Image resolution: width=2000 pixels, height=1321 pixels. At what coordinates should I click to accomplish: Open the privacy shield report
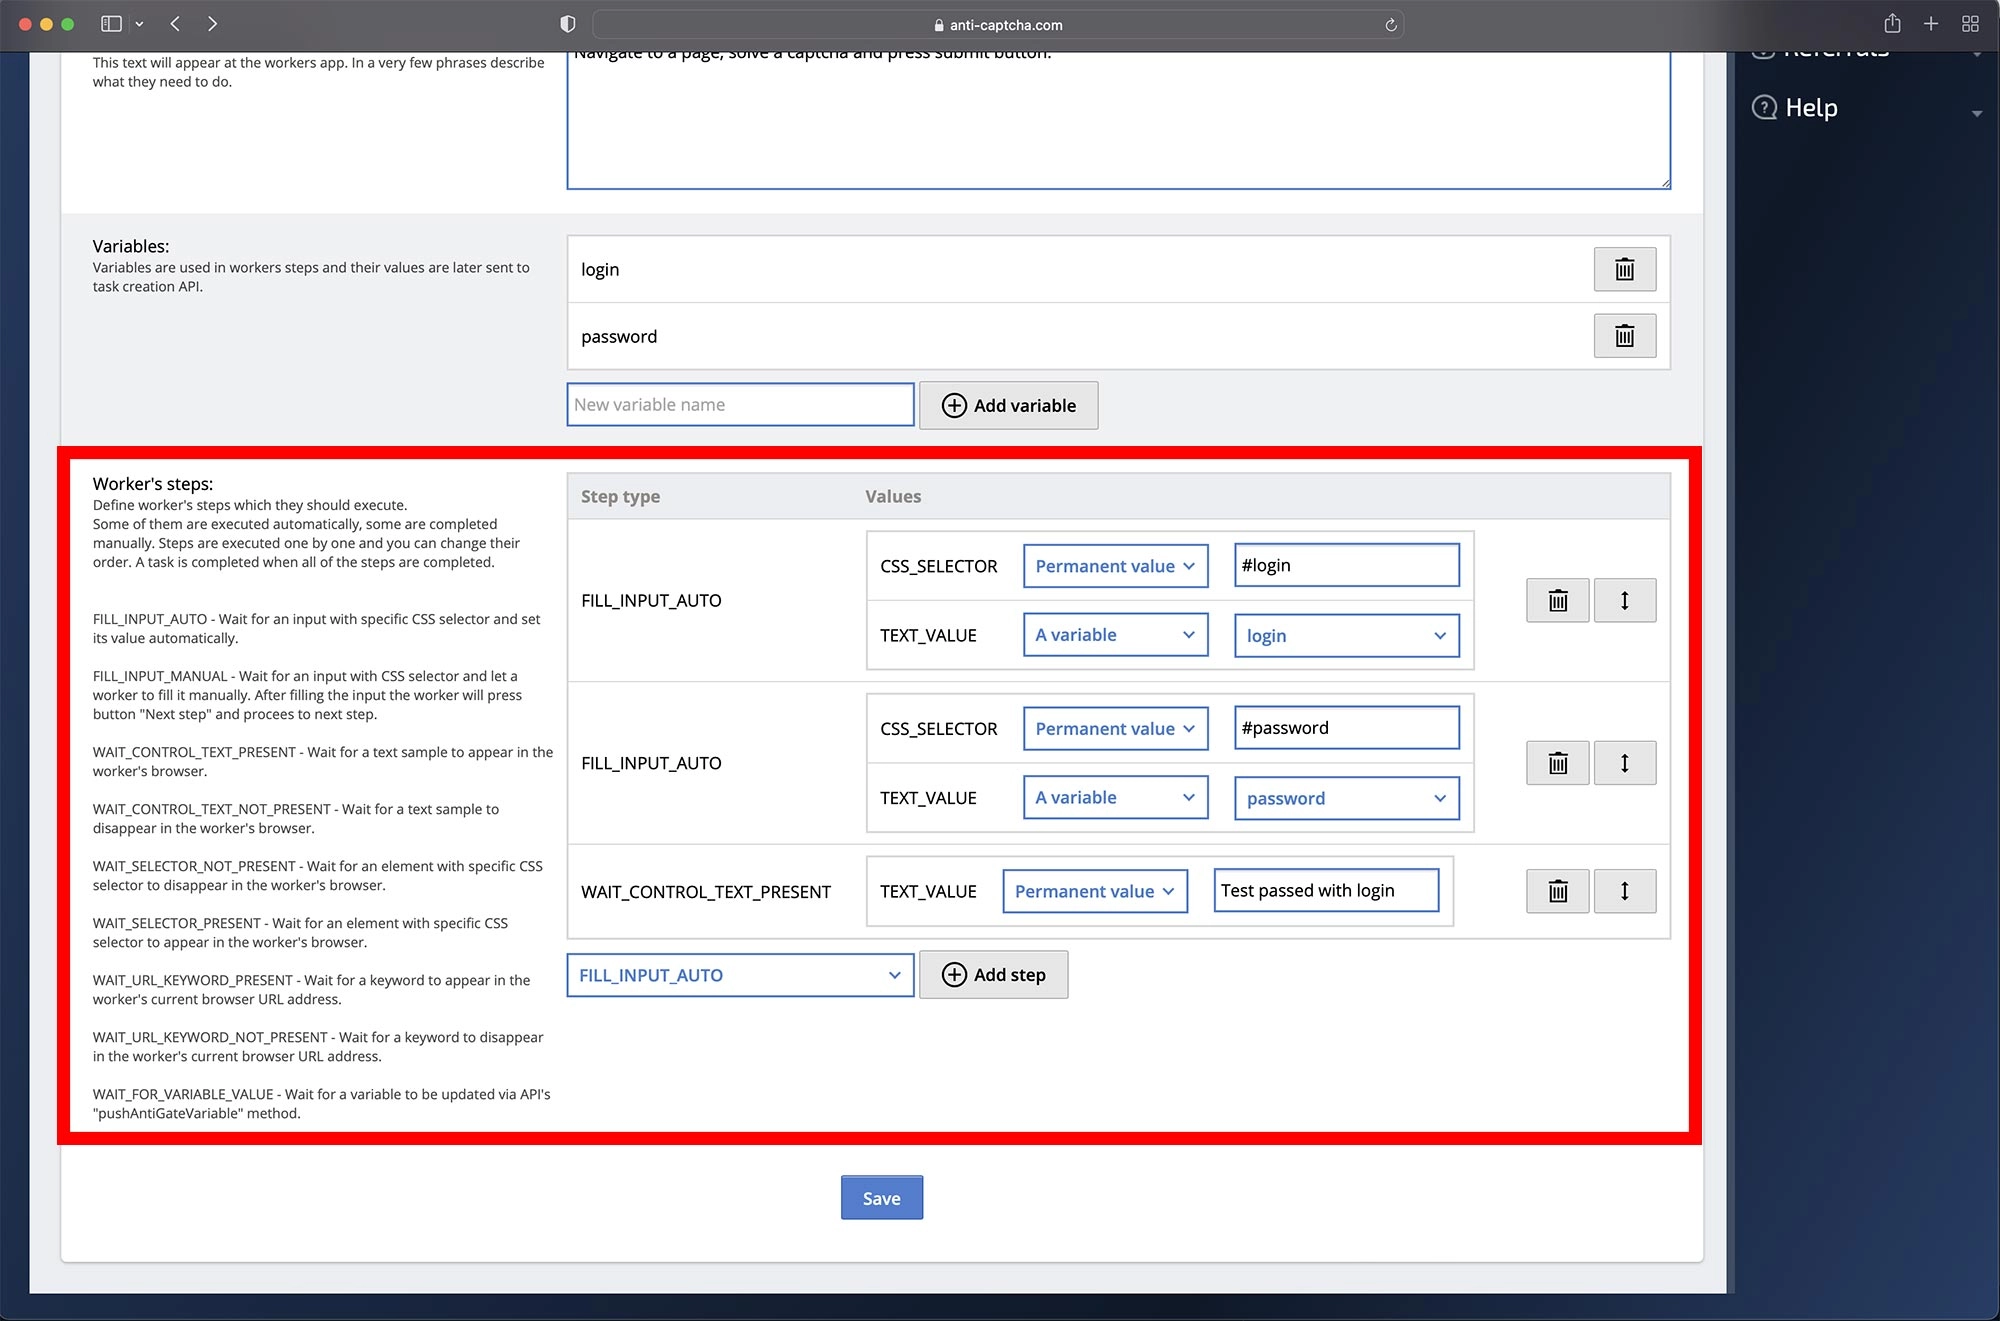568,24
